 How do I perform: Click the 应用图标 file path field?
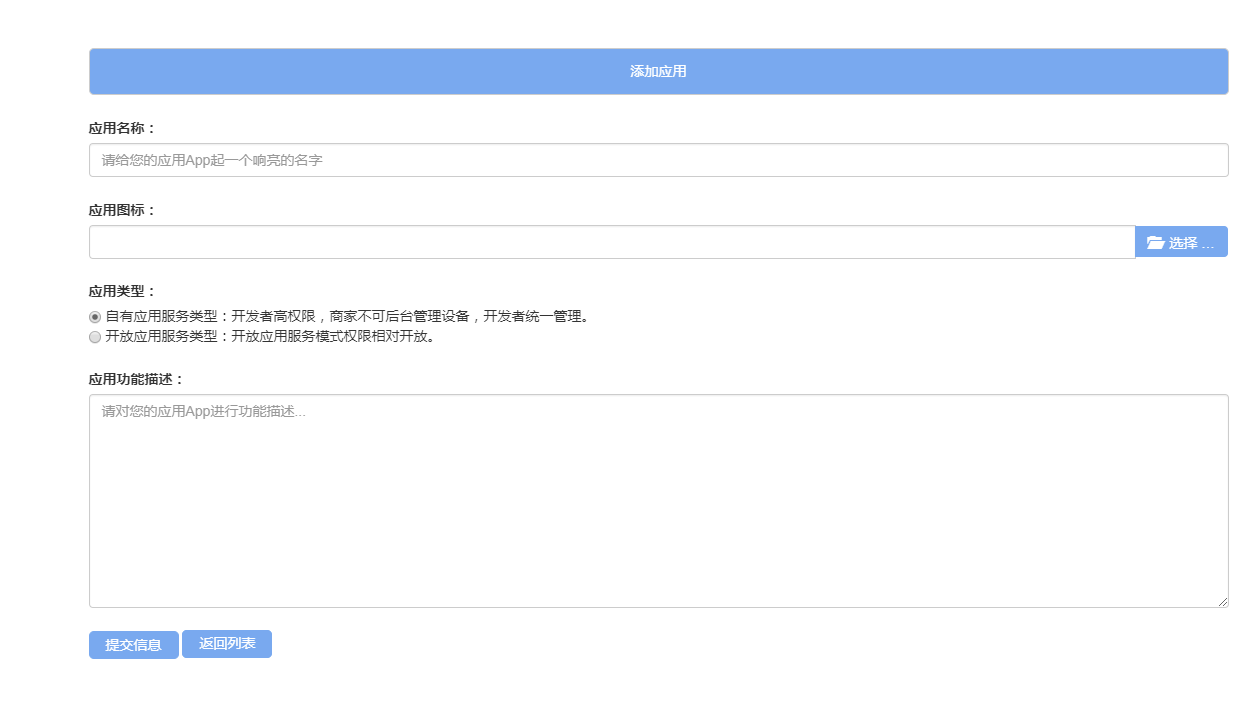click(611, 242)
